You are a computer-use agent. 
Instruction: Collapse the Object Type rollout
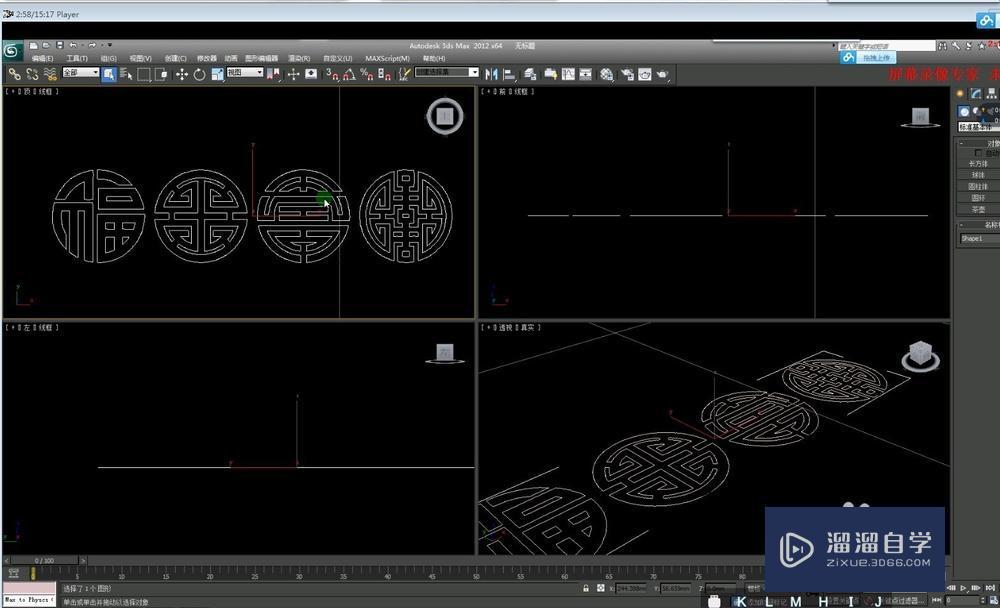tap(962, 142)
